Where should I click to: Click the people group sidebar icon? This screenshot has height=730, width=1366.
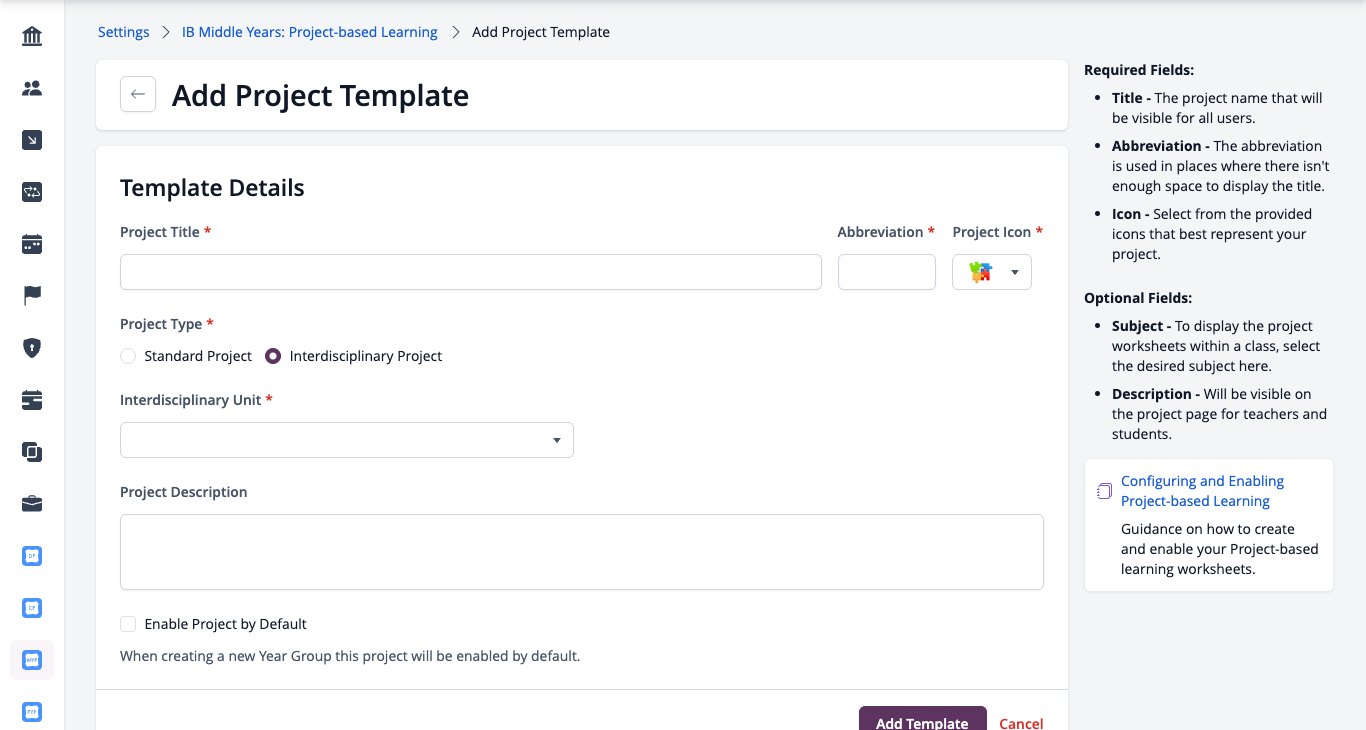pos(32,89)
